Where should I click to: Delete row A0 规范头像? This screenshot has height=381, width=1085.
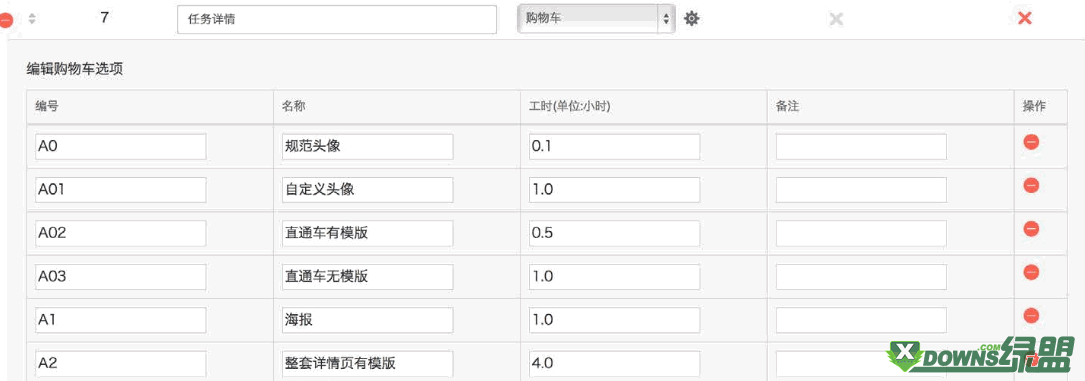pyautogui.click(x=1031, y=142)
